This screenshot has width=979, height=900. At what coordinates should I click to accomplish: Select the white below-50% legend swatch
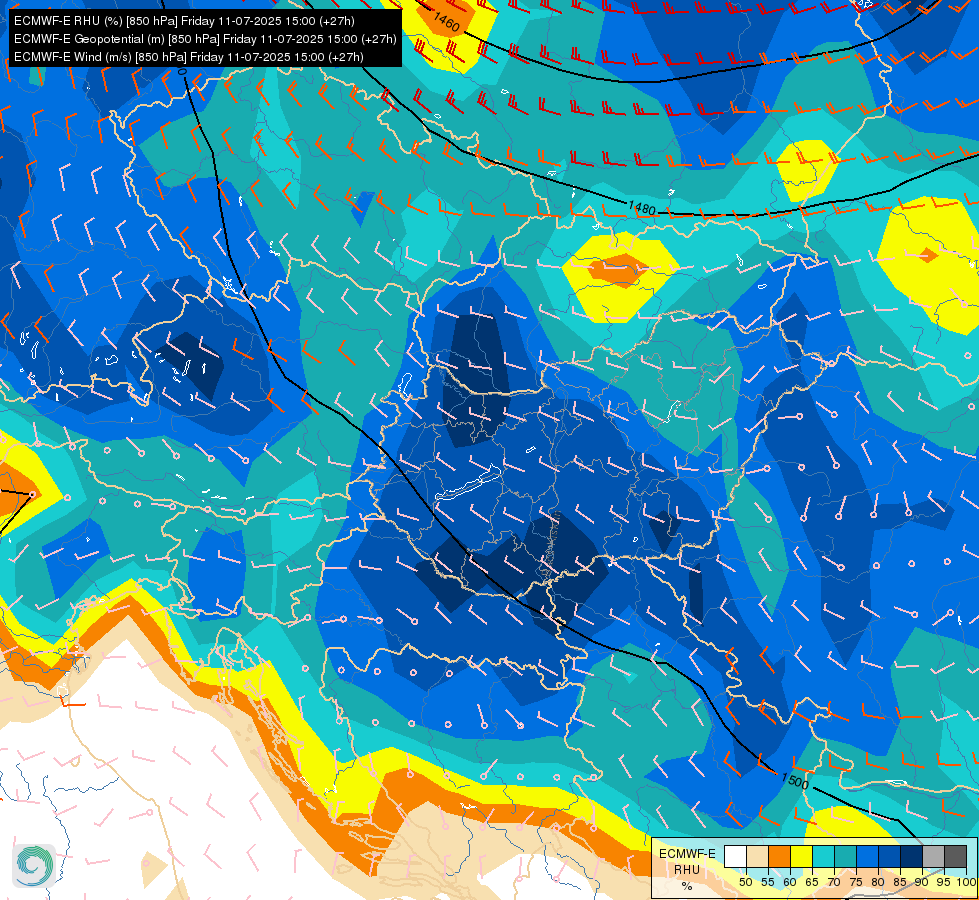click(735, 856)
